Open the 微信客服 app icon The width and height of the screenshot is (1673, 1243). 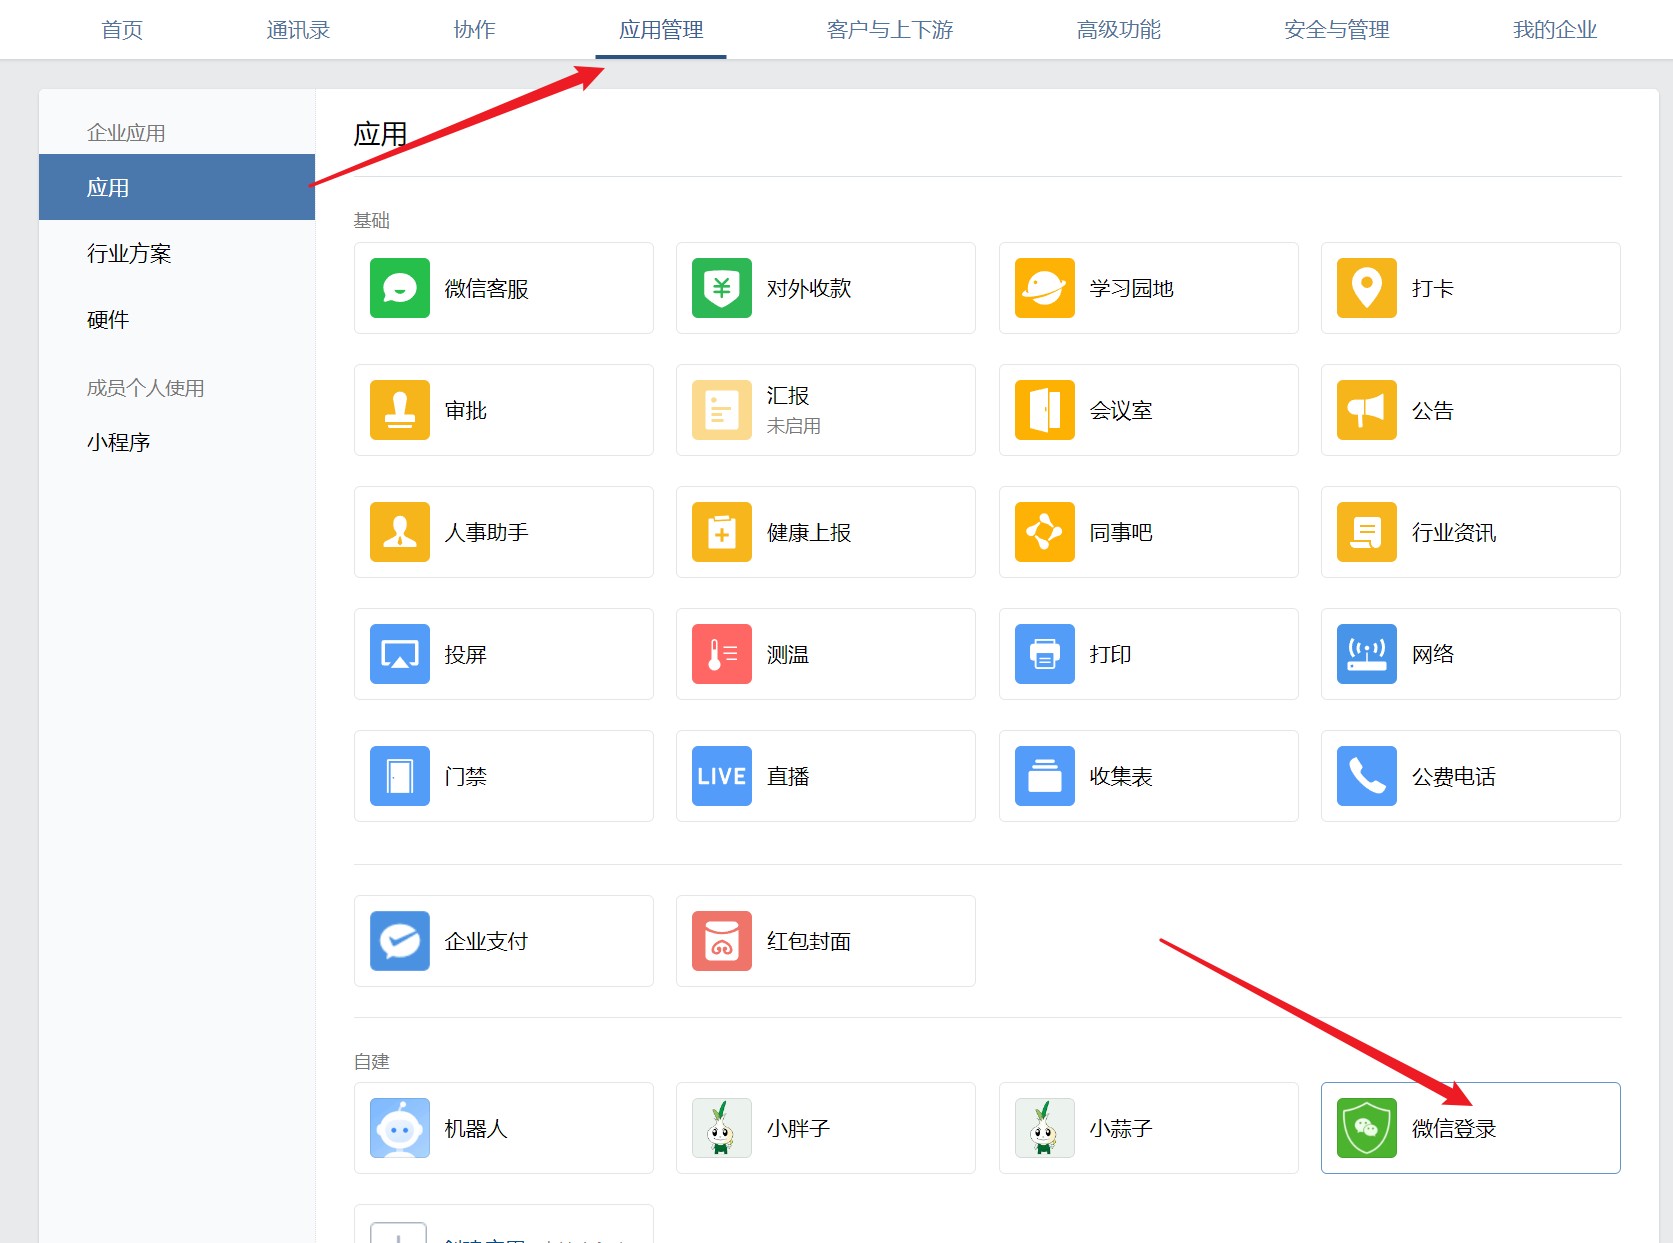(399, 288)
